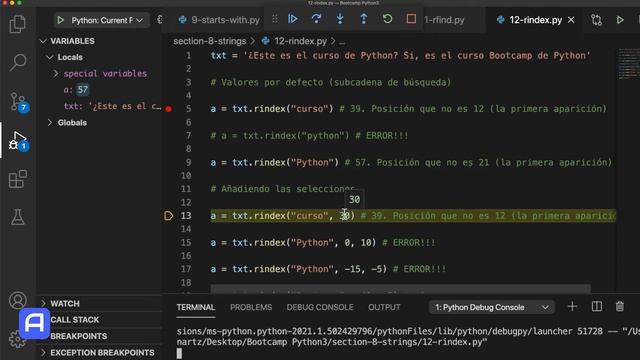640x360 pixels.
Task: Open the Extensions view
Action: (x=18, y=179)
